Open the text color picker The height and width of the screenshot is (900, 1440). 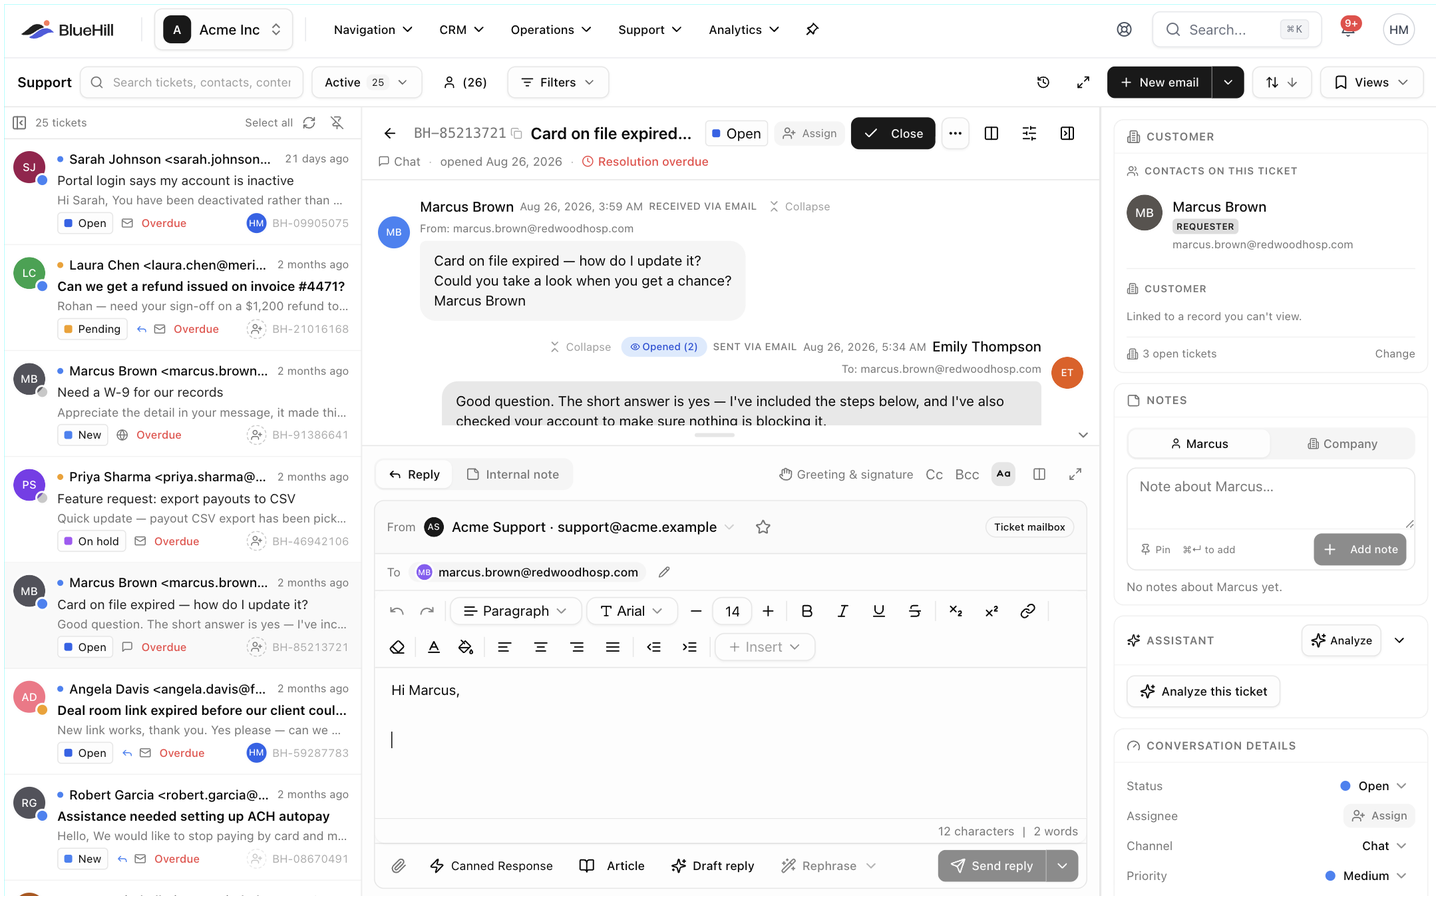click(434, 647)
